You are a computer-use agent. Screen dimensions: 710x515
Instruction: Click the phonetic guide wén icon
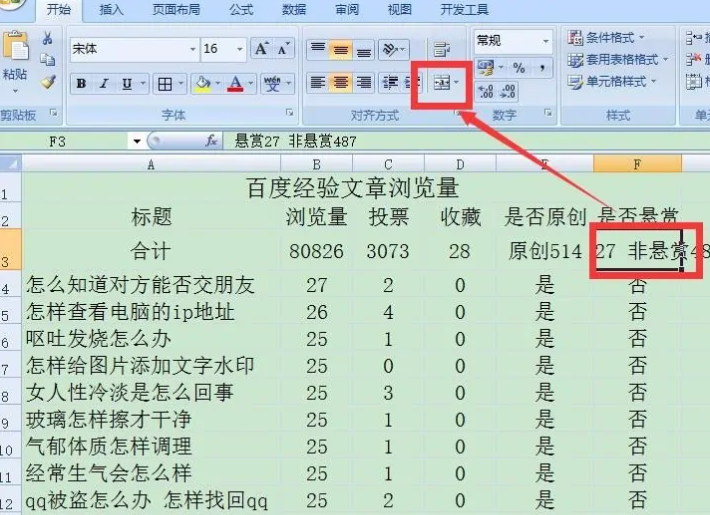(x=273, y=84)
